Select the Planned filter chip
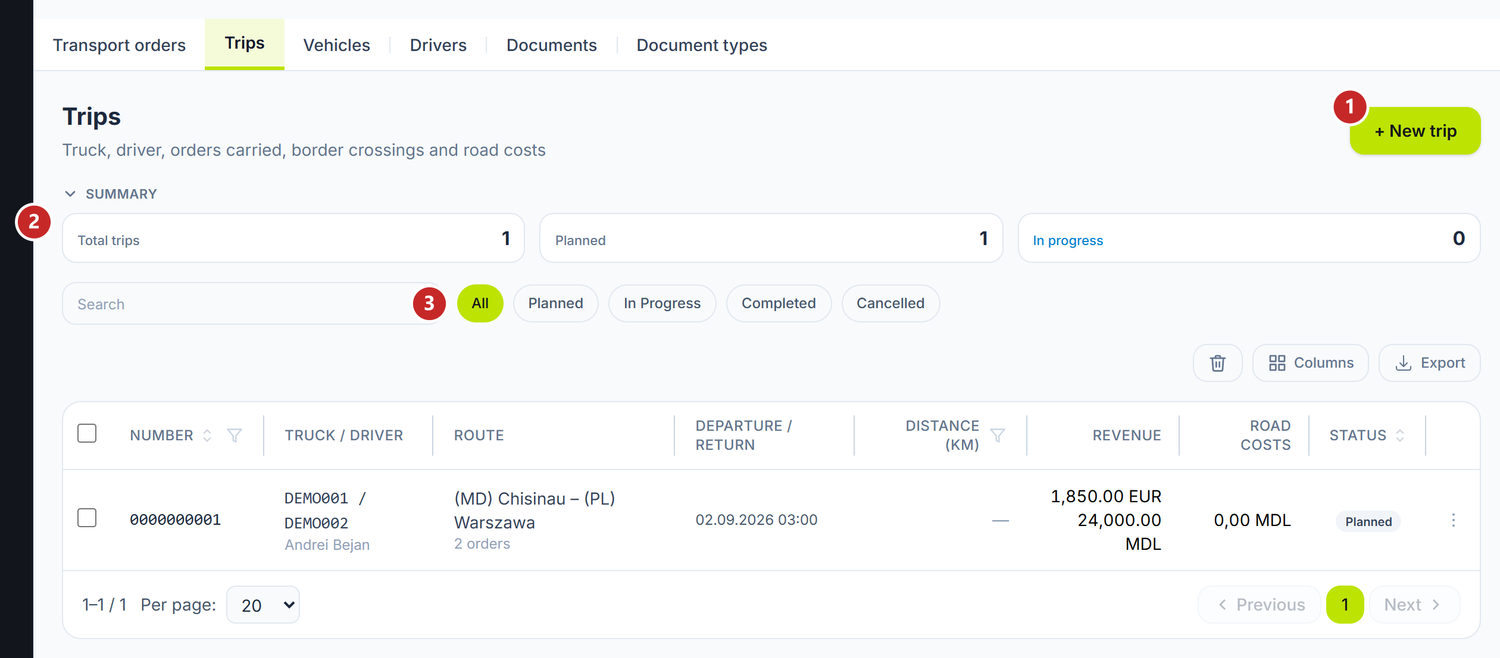The image size is (1500, 658). (555, 303)
